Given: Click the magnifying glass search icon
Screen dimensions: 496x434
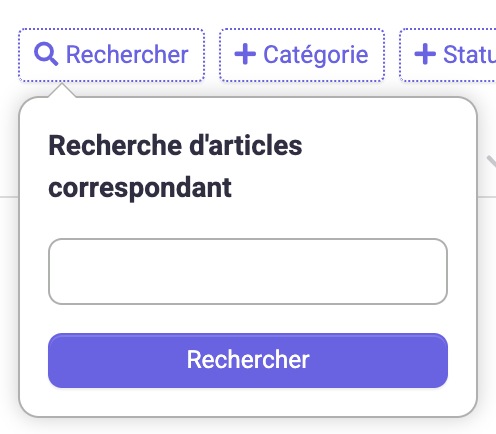Looking at the screenshot, I should (46, 54).
